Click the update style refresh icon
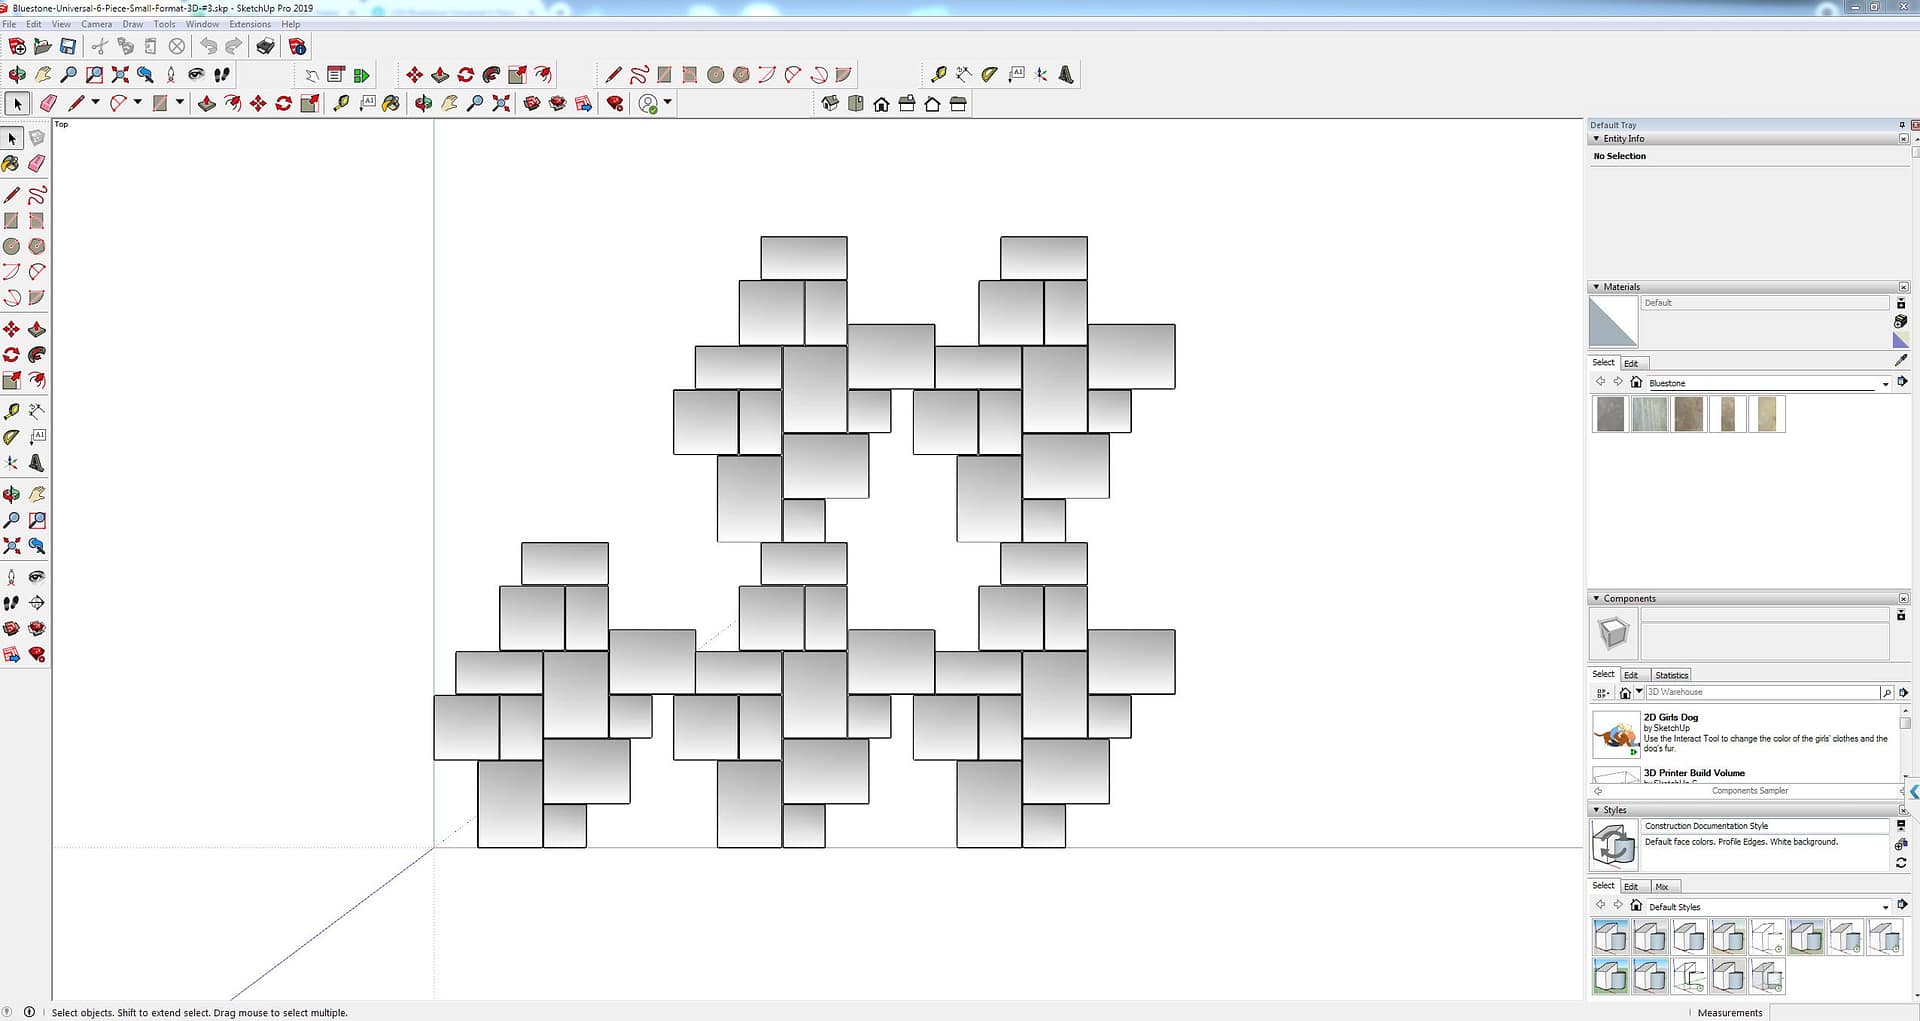 (x=1900, y=862)
